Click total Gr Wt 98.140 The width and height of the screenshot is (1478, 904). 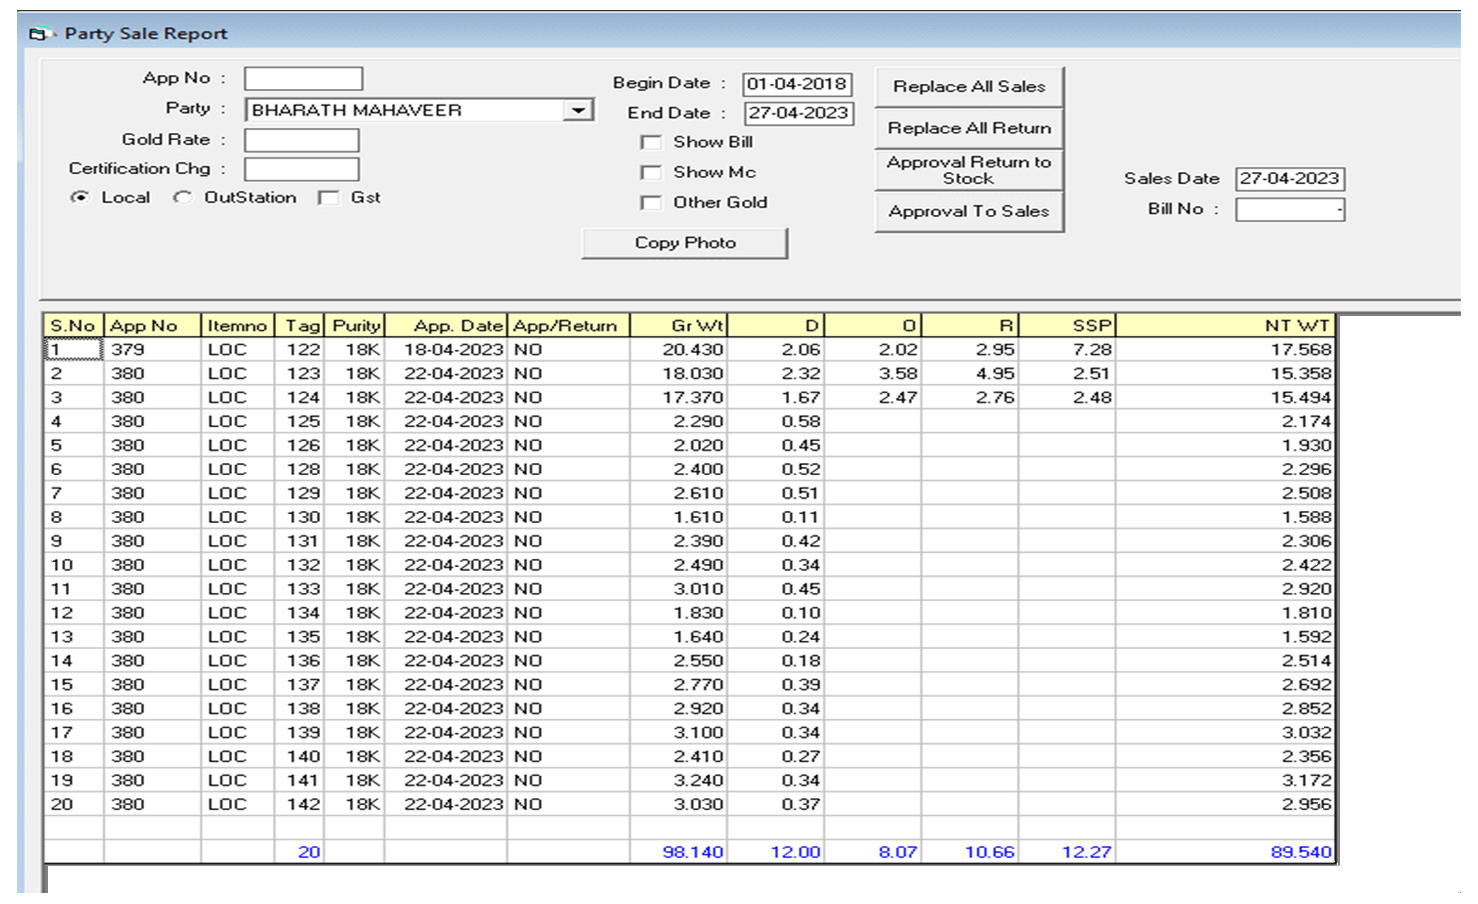(679, 853)
